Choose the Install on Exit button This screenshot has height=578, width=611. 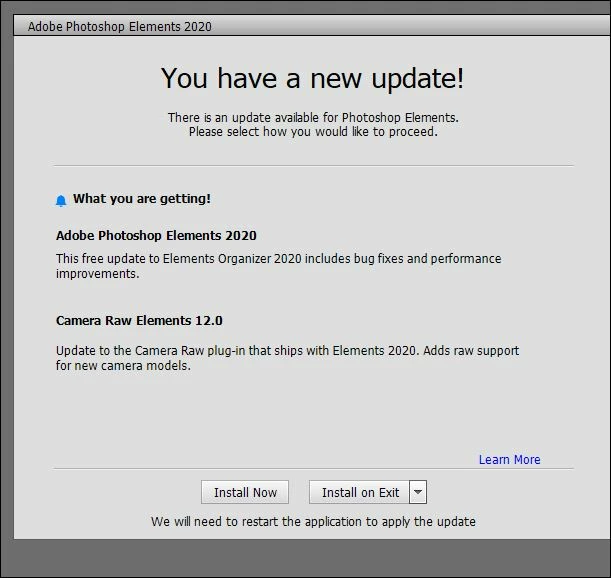[359, 492]
